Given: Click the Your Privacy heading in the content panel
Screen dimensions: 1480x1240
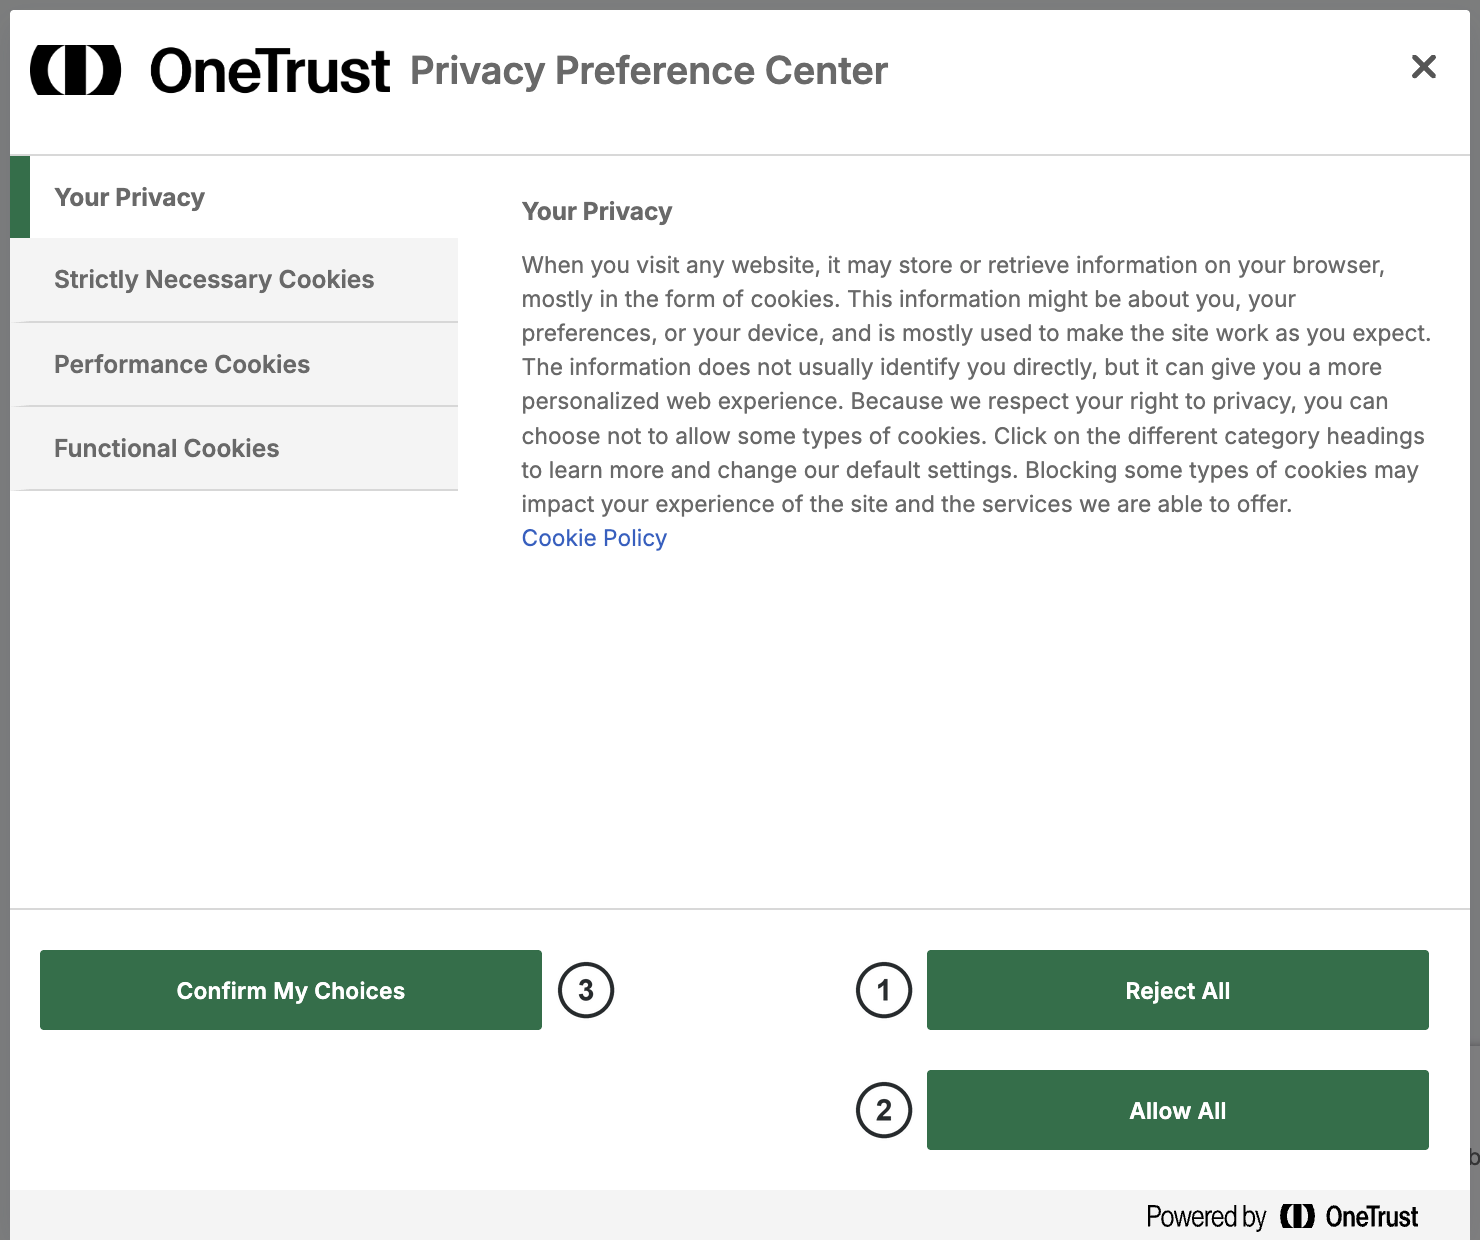Looking at the screenshot, I should click(597, 212).
